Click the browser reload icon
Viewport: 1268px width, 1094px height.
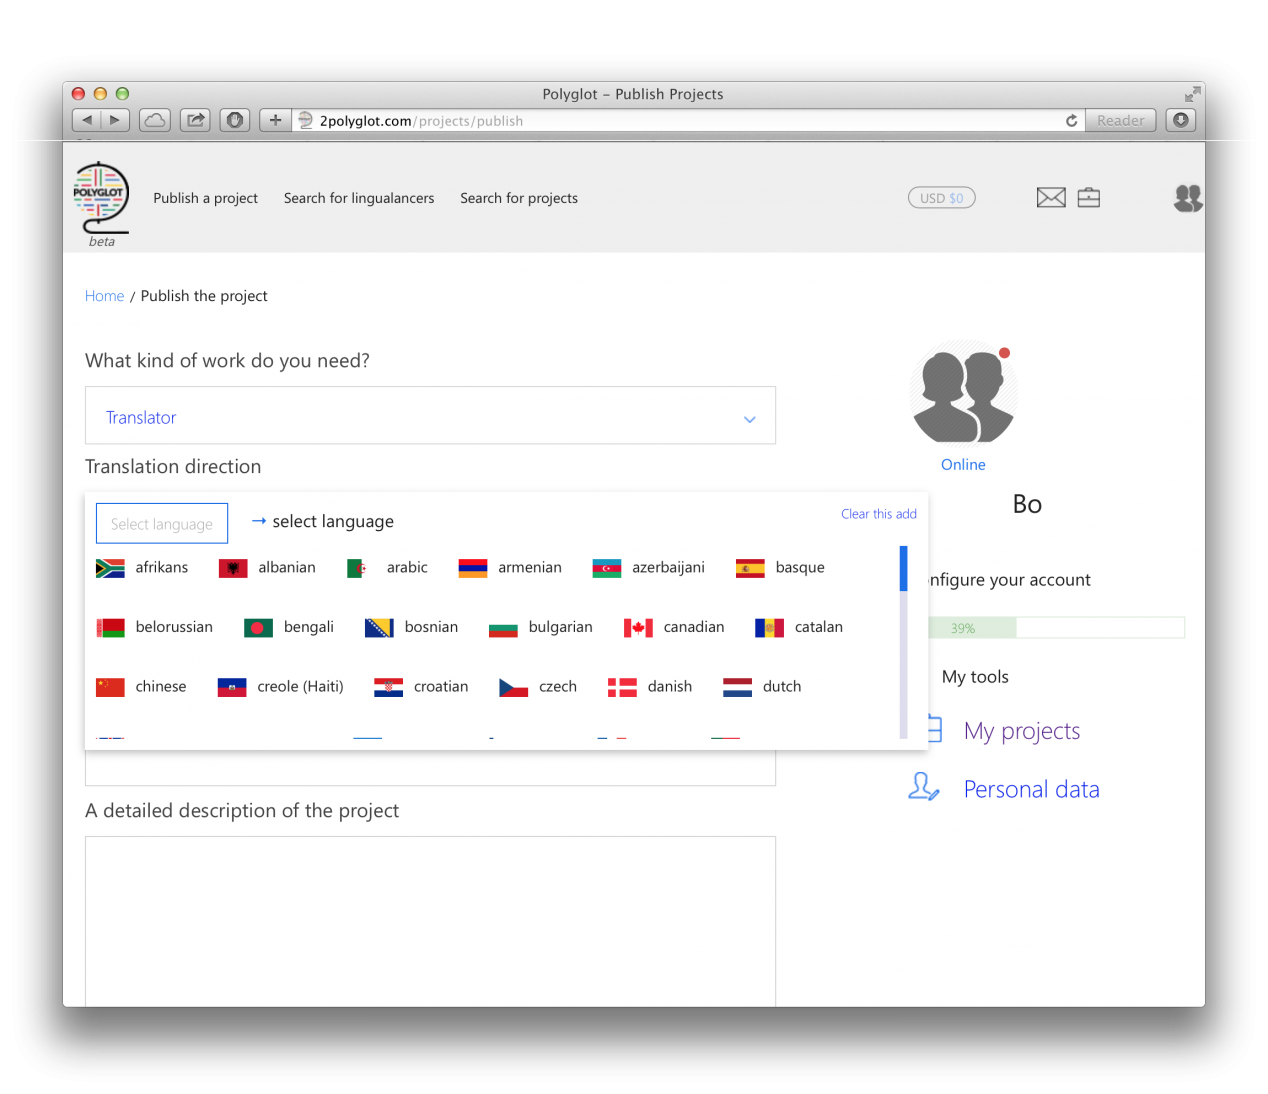tap(1071, 120)
